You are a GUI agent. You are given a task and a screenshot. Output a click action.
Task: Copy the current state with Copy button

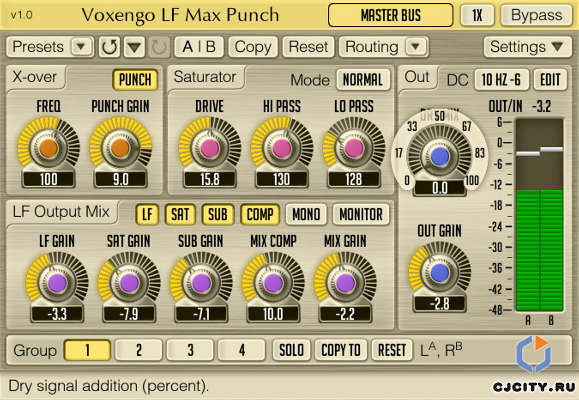coord(253,47)
